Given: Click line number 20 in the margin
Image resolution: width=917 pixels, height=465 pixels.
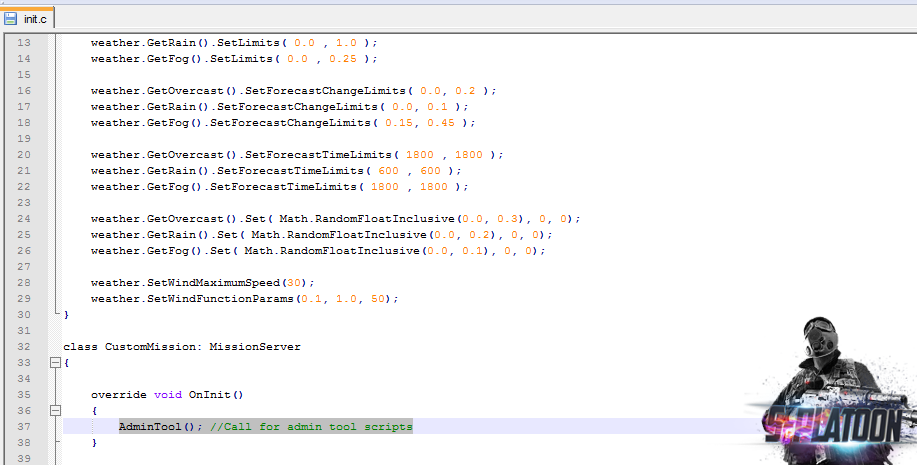Looking at the screenshot, I should click(x=24, y=154).
